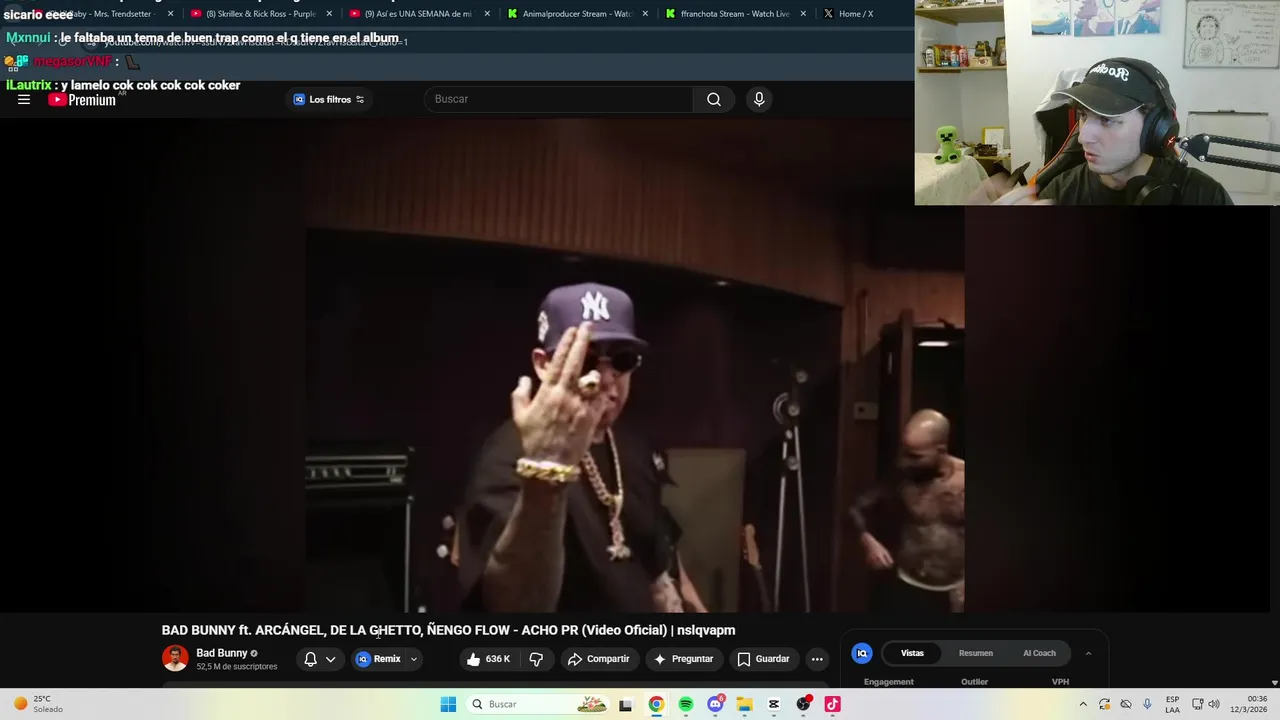1280x720 pixels.
Task: Open the 25°C Soleado weather widget
Action: [38, 704]
